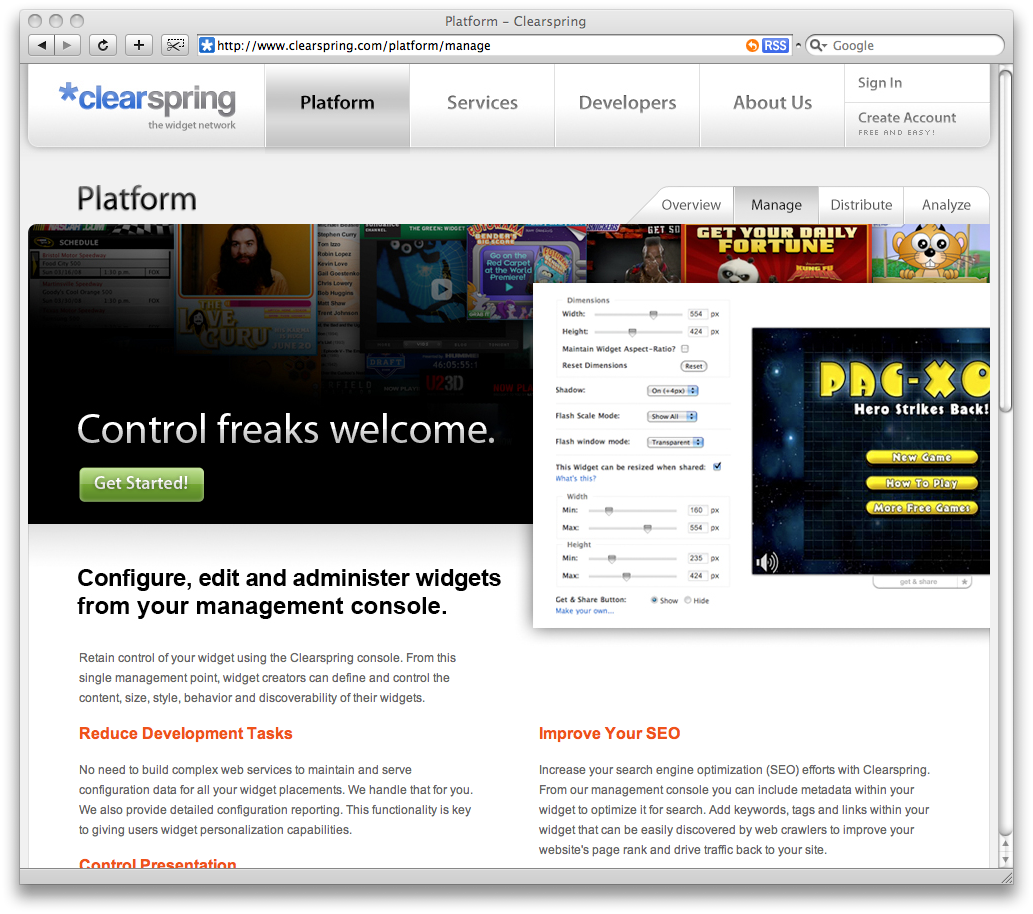Click the Improve Your SEO heading
This screenshot has height=914, width=1033.
point(609,733)
